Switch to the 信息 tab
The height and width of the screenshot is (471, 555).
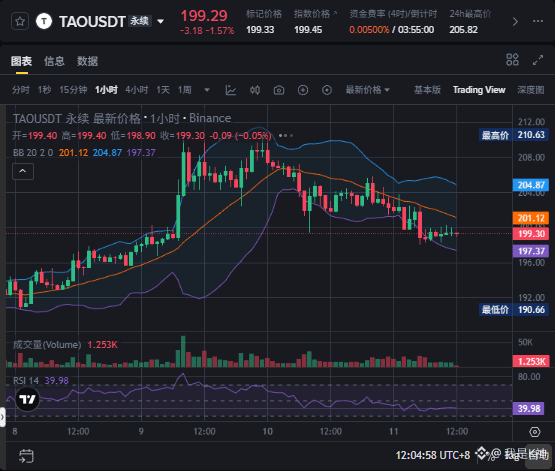point(54,61)
